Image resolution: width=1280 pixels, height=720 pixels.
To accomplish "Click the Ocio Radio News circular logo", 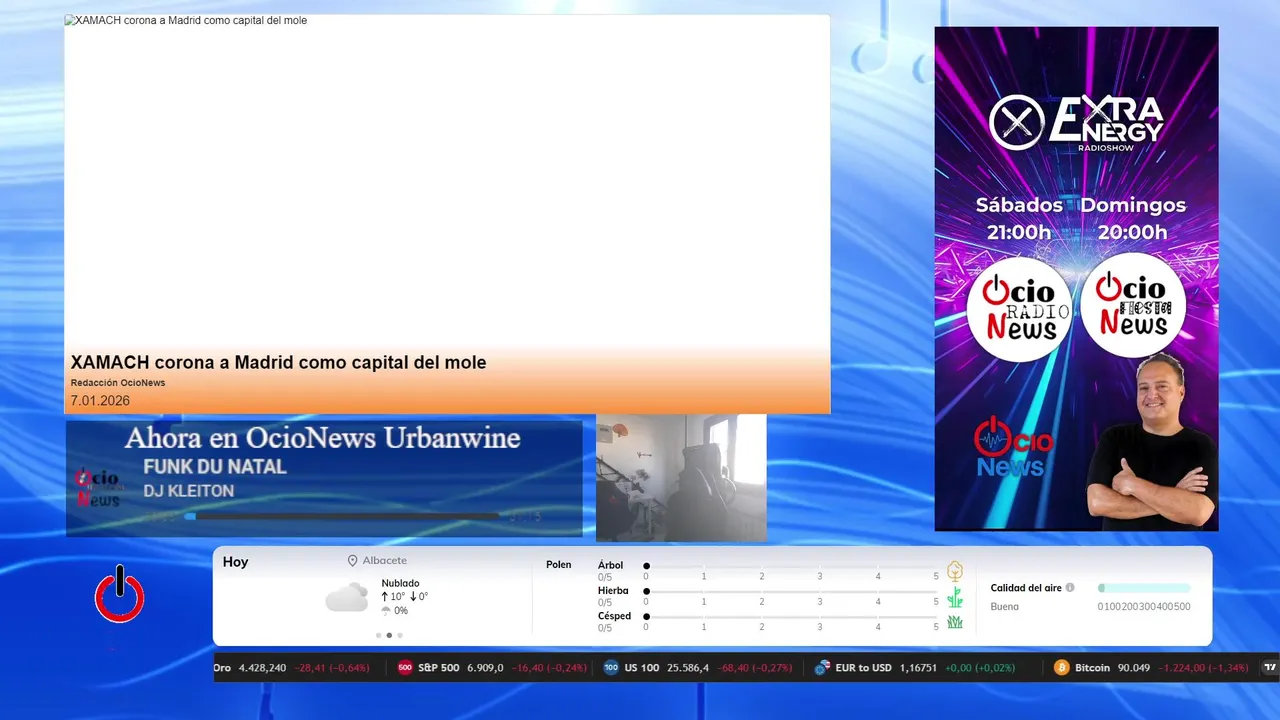I will pyautogui.click(x=1019, y=308).
